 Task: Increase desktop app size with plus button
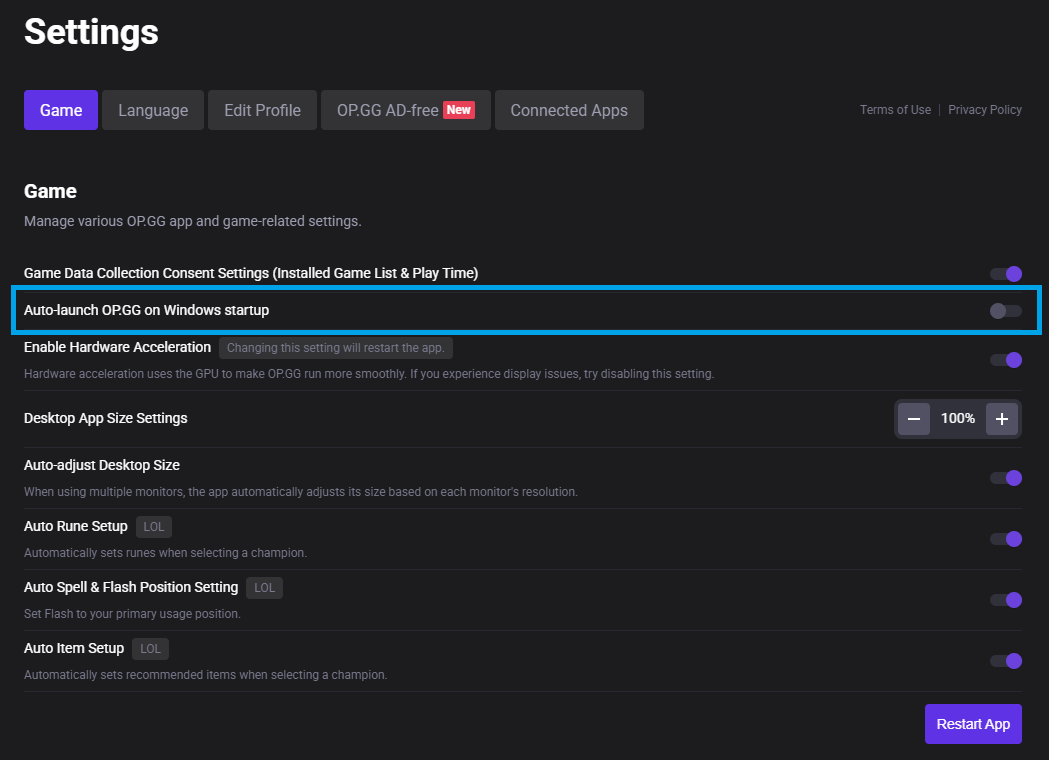[1002, 419]
